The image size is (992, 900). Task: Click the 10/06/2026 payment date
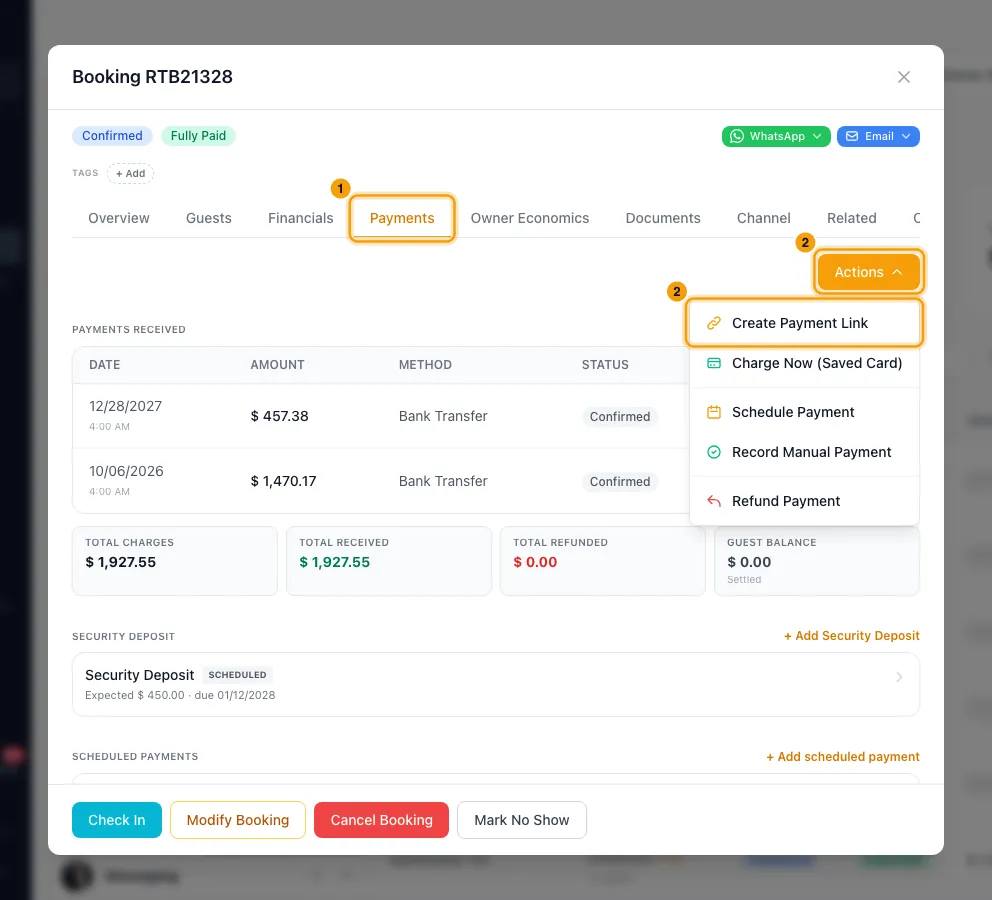point(126,471)
